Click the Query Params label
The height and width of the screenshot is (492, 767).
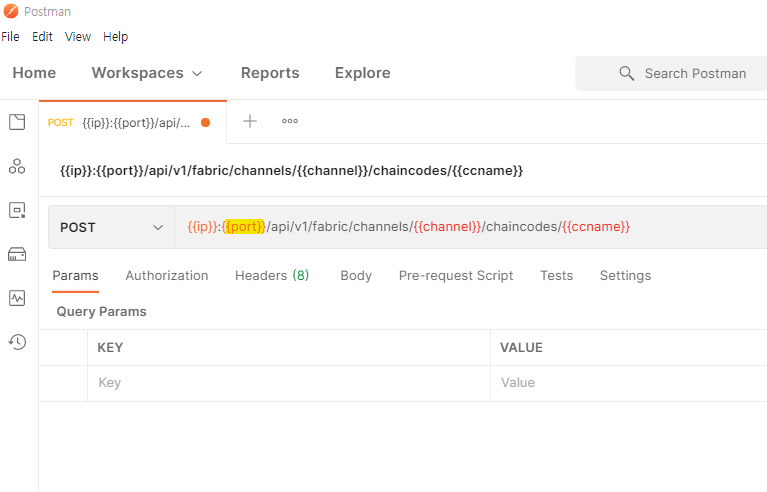101,312
